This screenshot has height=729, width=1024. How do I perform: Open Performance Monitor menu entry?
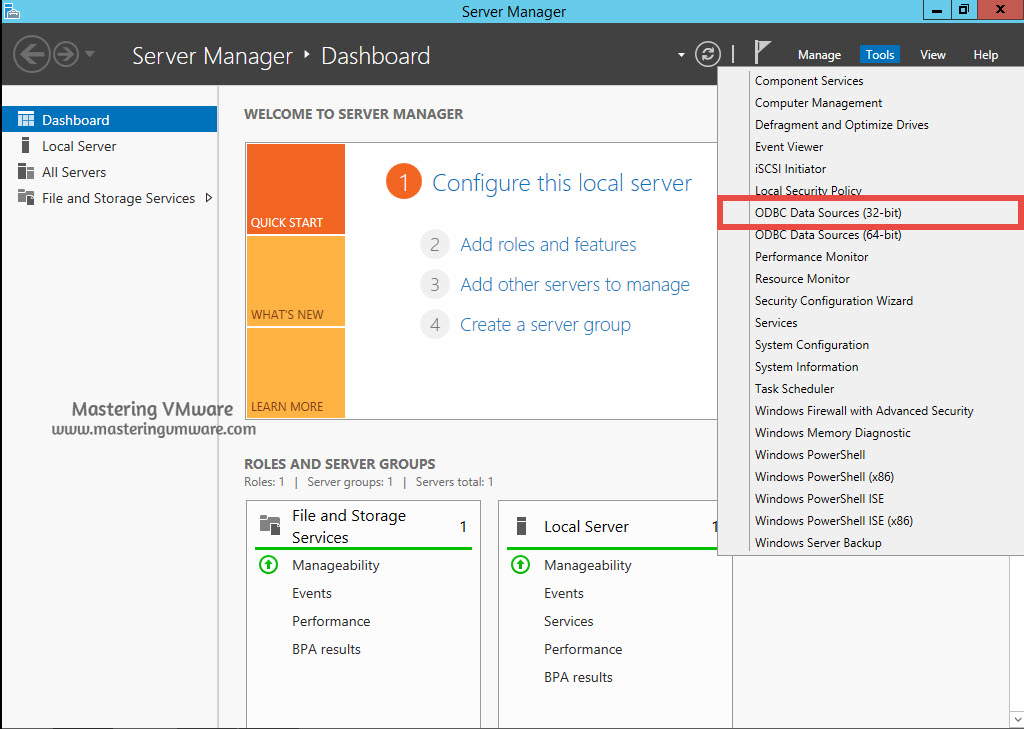[811, 257]
